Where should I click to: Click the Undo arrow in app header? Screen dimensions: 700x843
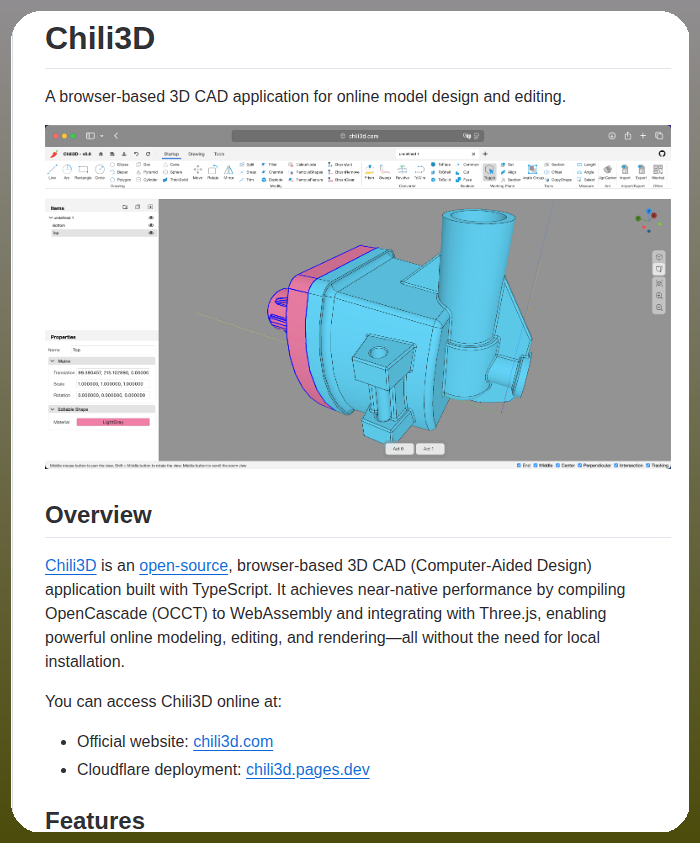136,154
